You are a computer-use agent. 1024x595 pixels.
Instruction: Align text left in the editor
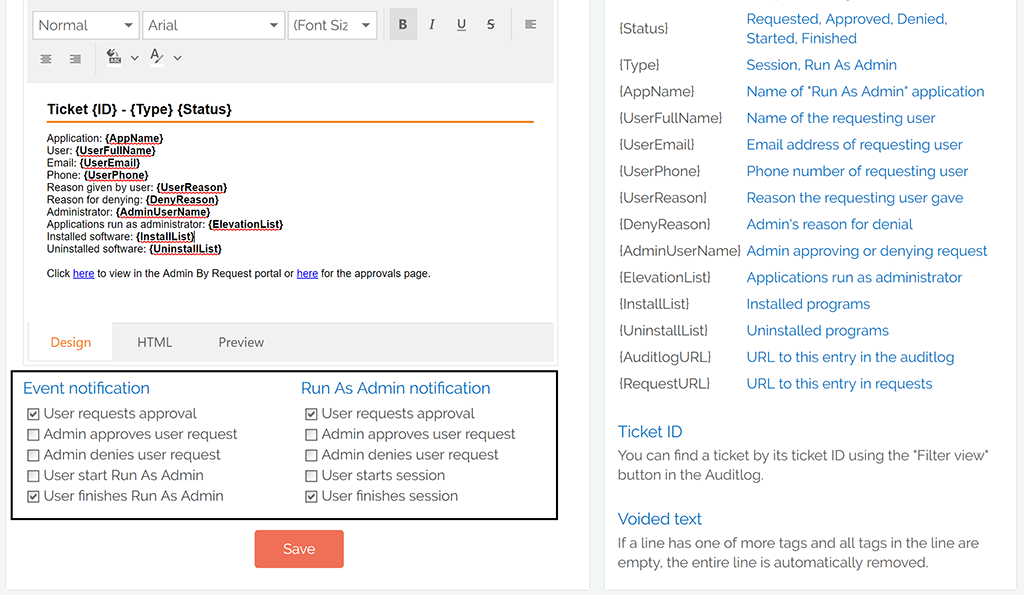530,25
